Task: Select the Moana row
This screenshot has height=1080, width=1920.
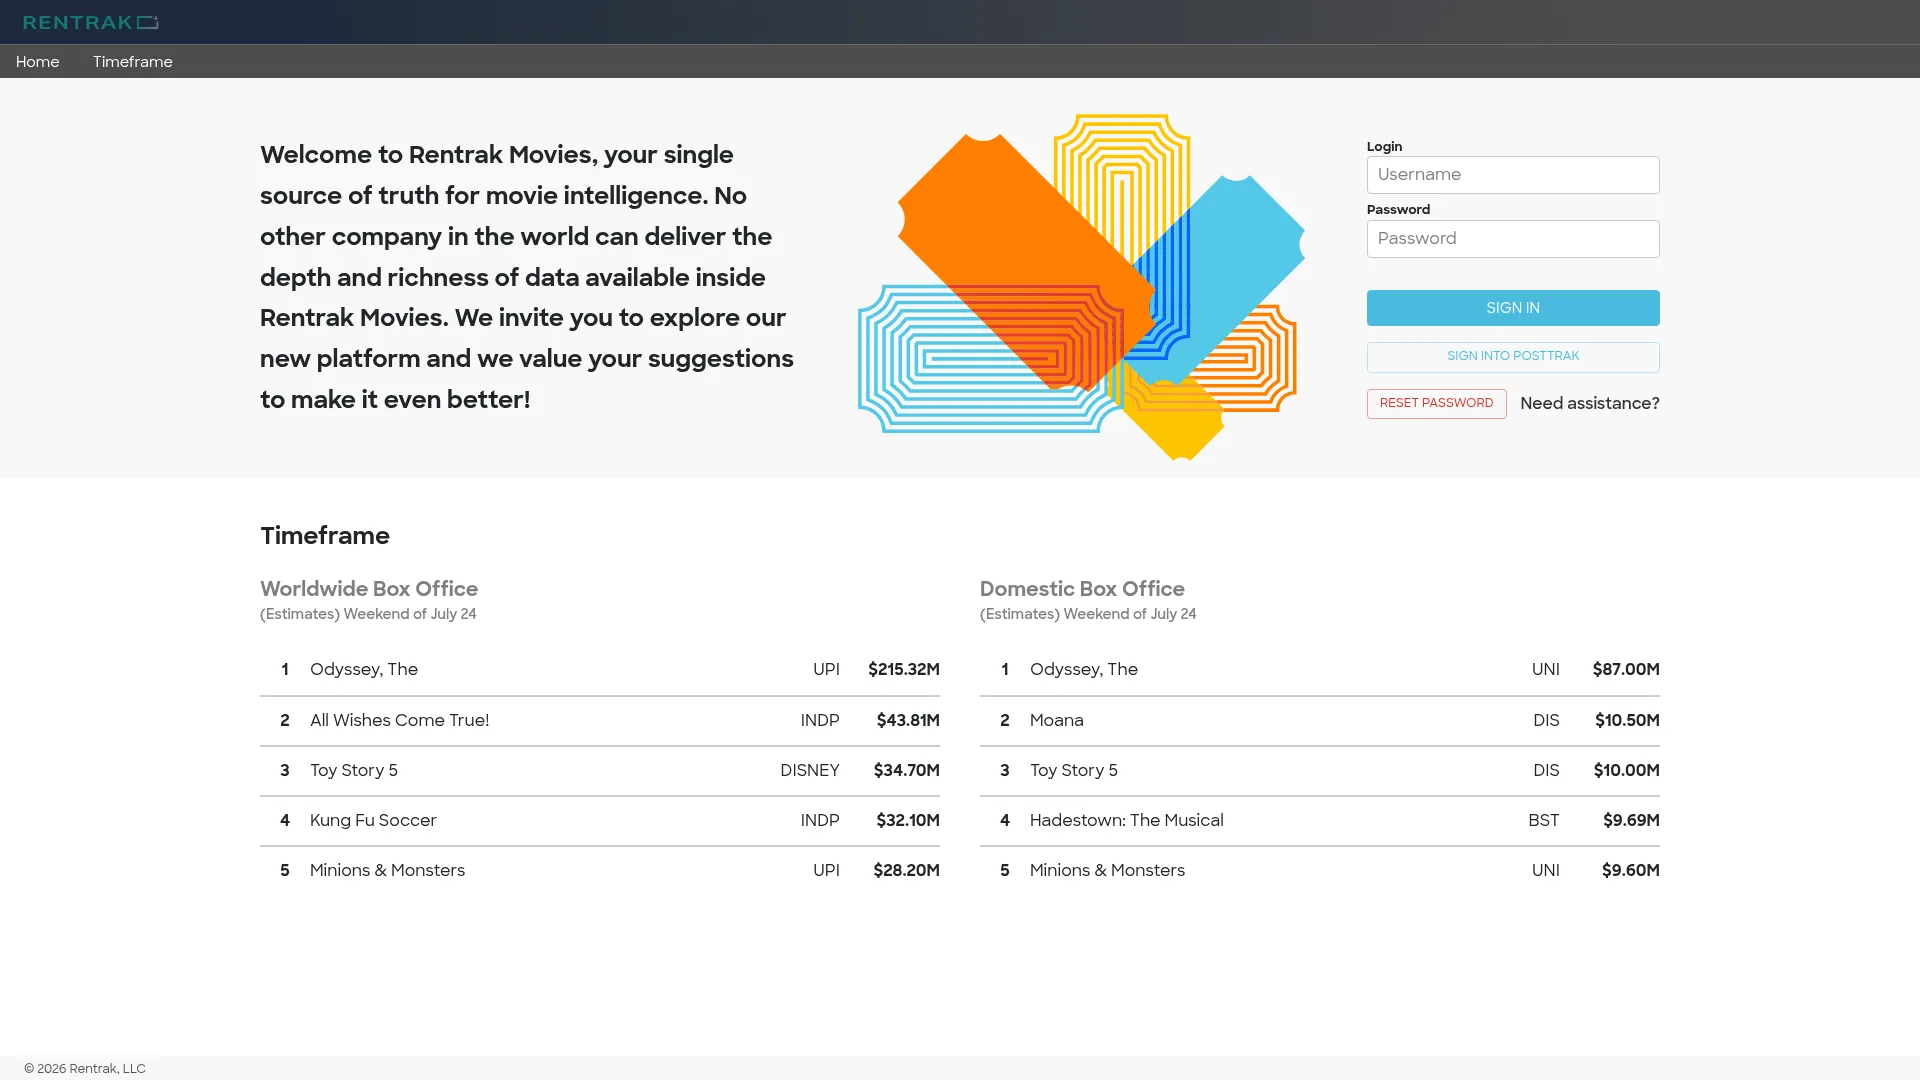Action: tap(1320, 721)
